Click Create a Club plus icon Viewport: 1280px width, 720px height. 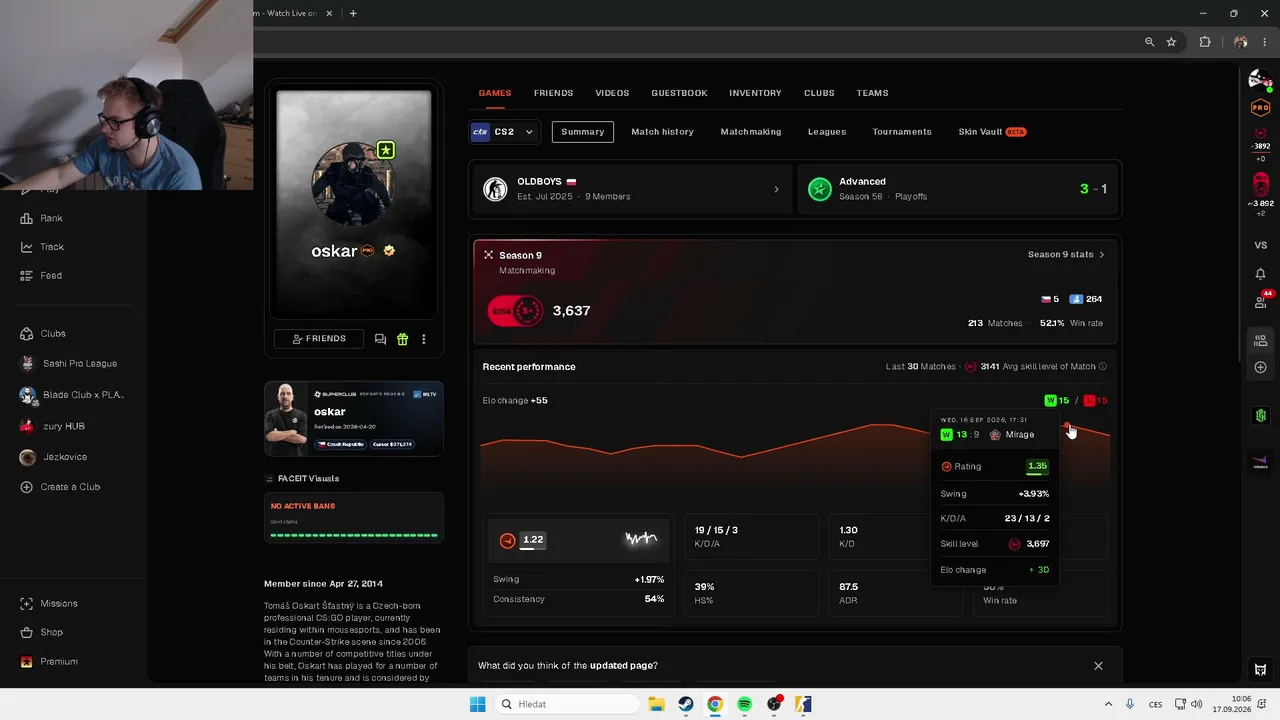click(27, 487)
